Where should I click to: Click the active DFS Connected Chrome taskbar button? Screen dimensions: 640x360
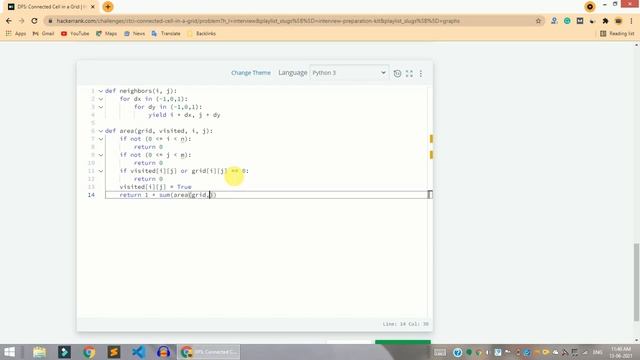click(209, 352)
